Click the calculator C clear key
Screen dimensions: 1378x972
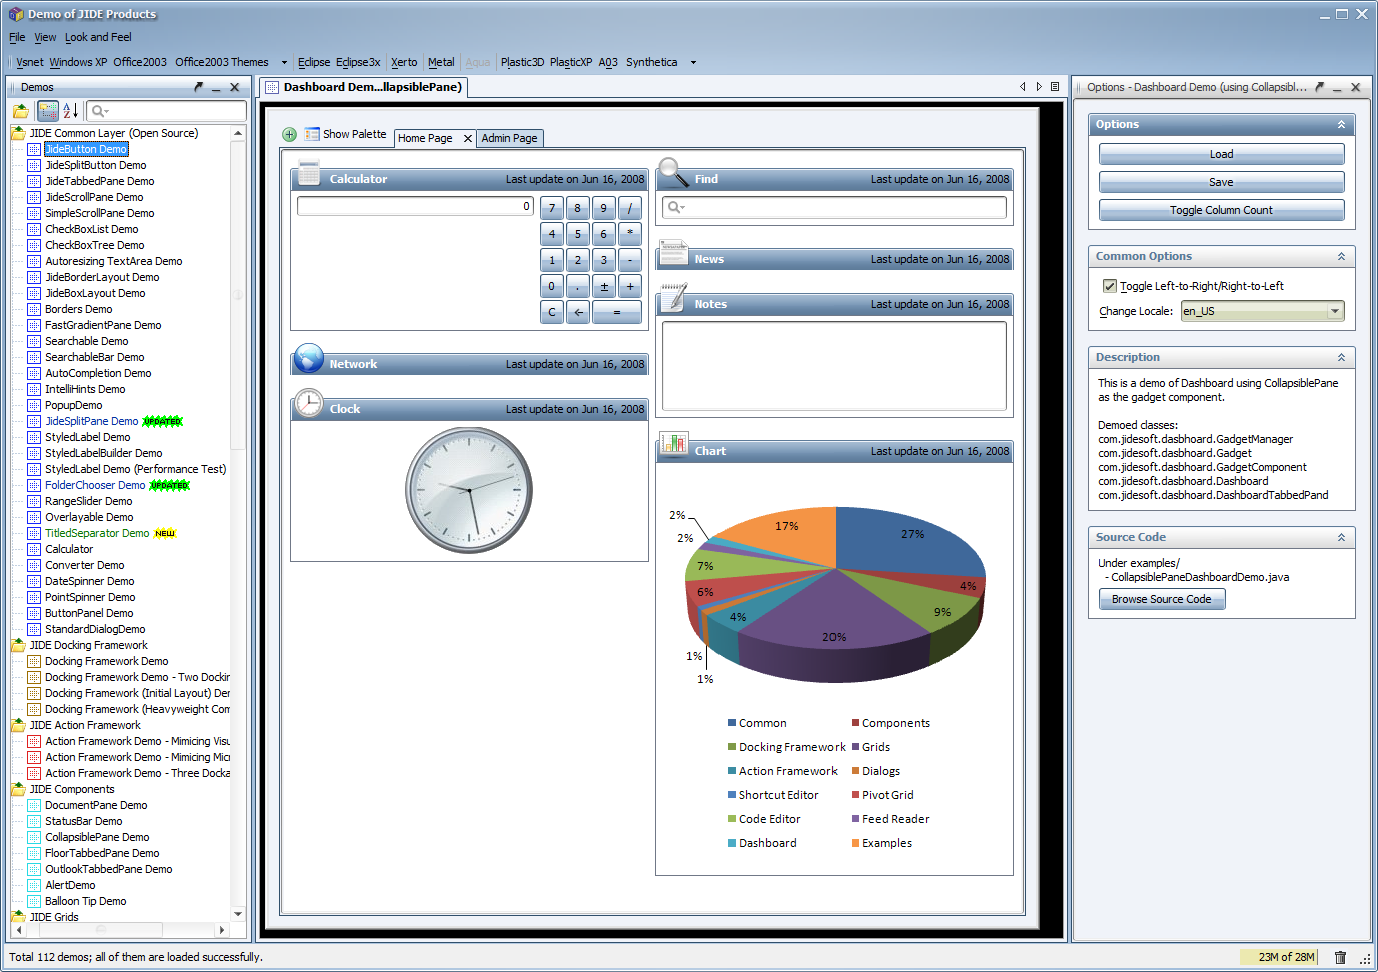click(x=552, y=312)
